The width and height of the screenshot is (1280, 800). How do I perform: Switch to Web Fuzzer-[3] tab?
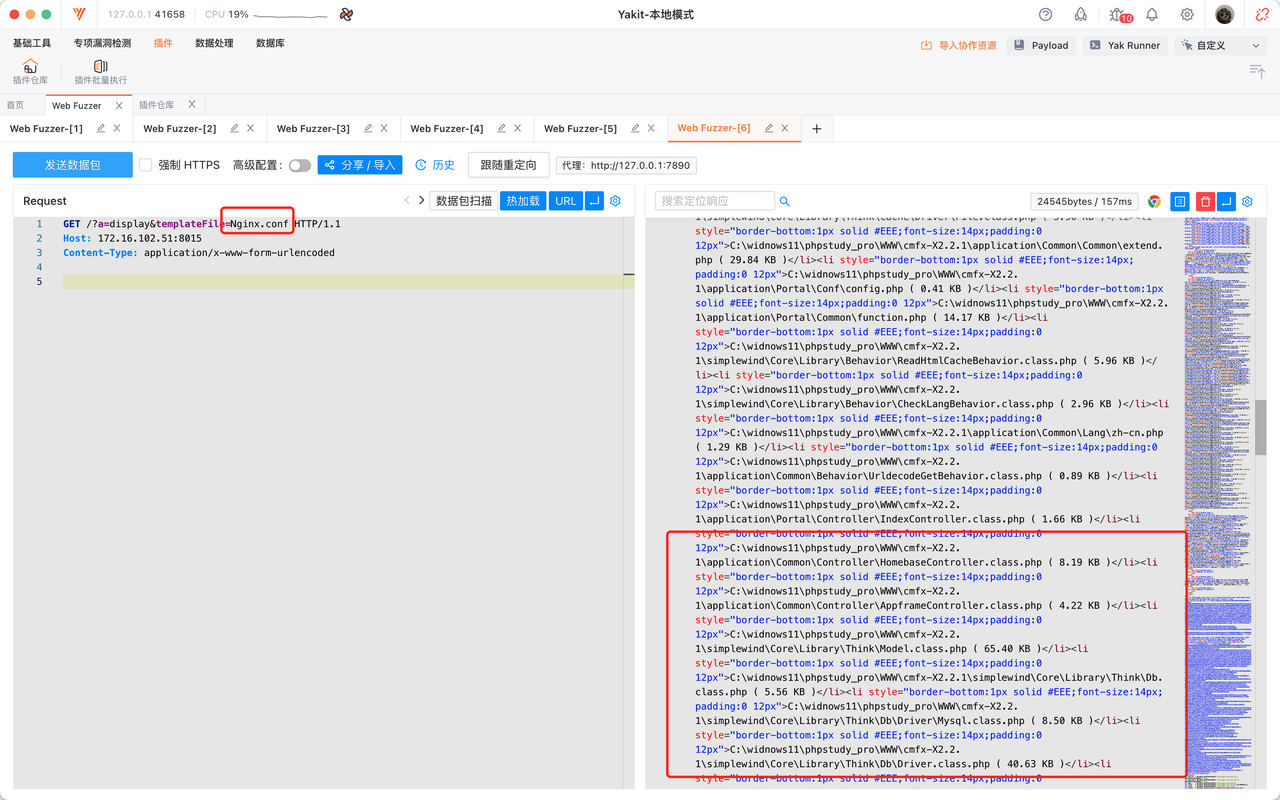313,129
